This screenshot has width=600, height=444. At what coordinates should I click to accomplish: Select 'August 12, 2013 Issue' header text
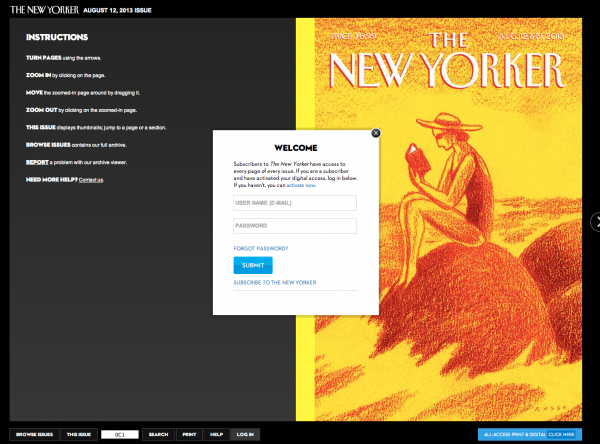117,10
